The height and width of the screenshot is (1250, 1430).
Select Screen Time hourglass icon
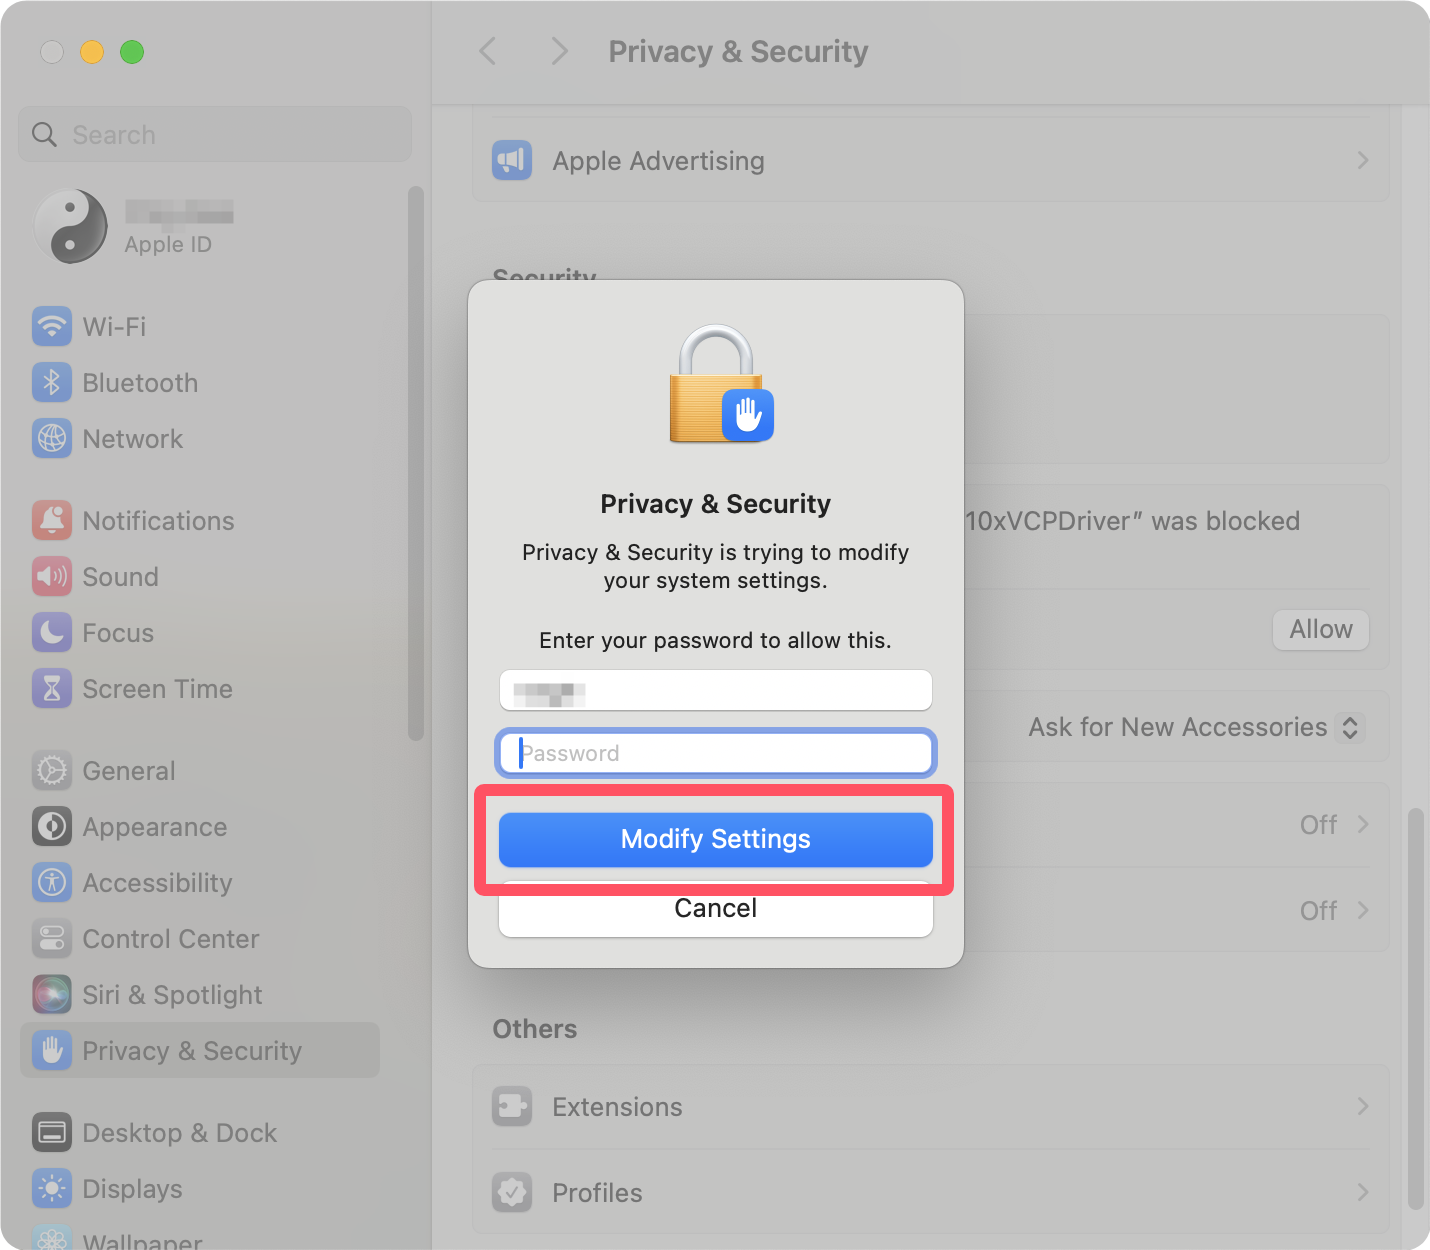pyautogui.click(x=52, y=689)
